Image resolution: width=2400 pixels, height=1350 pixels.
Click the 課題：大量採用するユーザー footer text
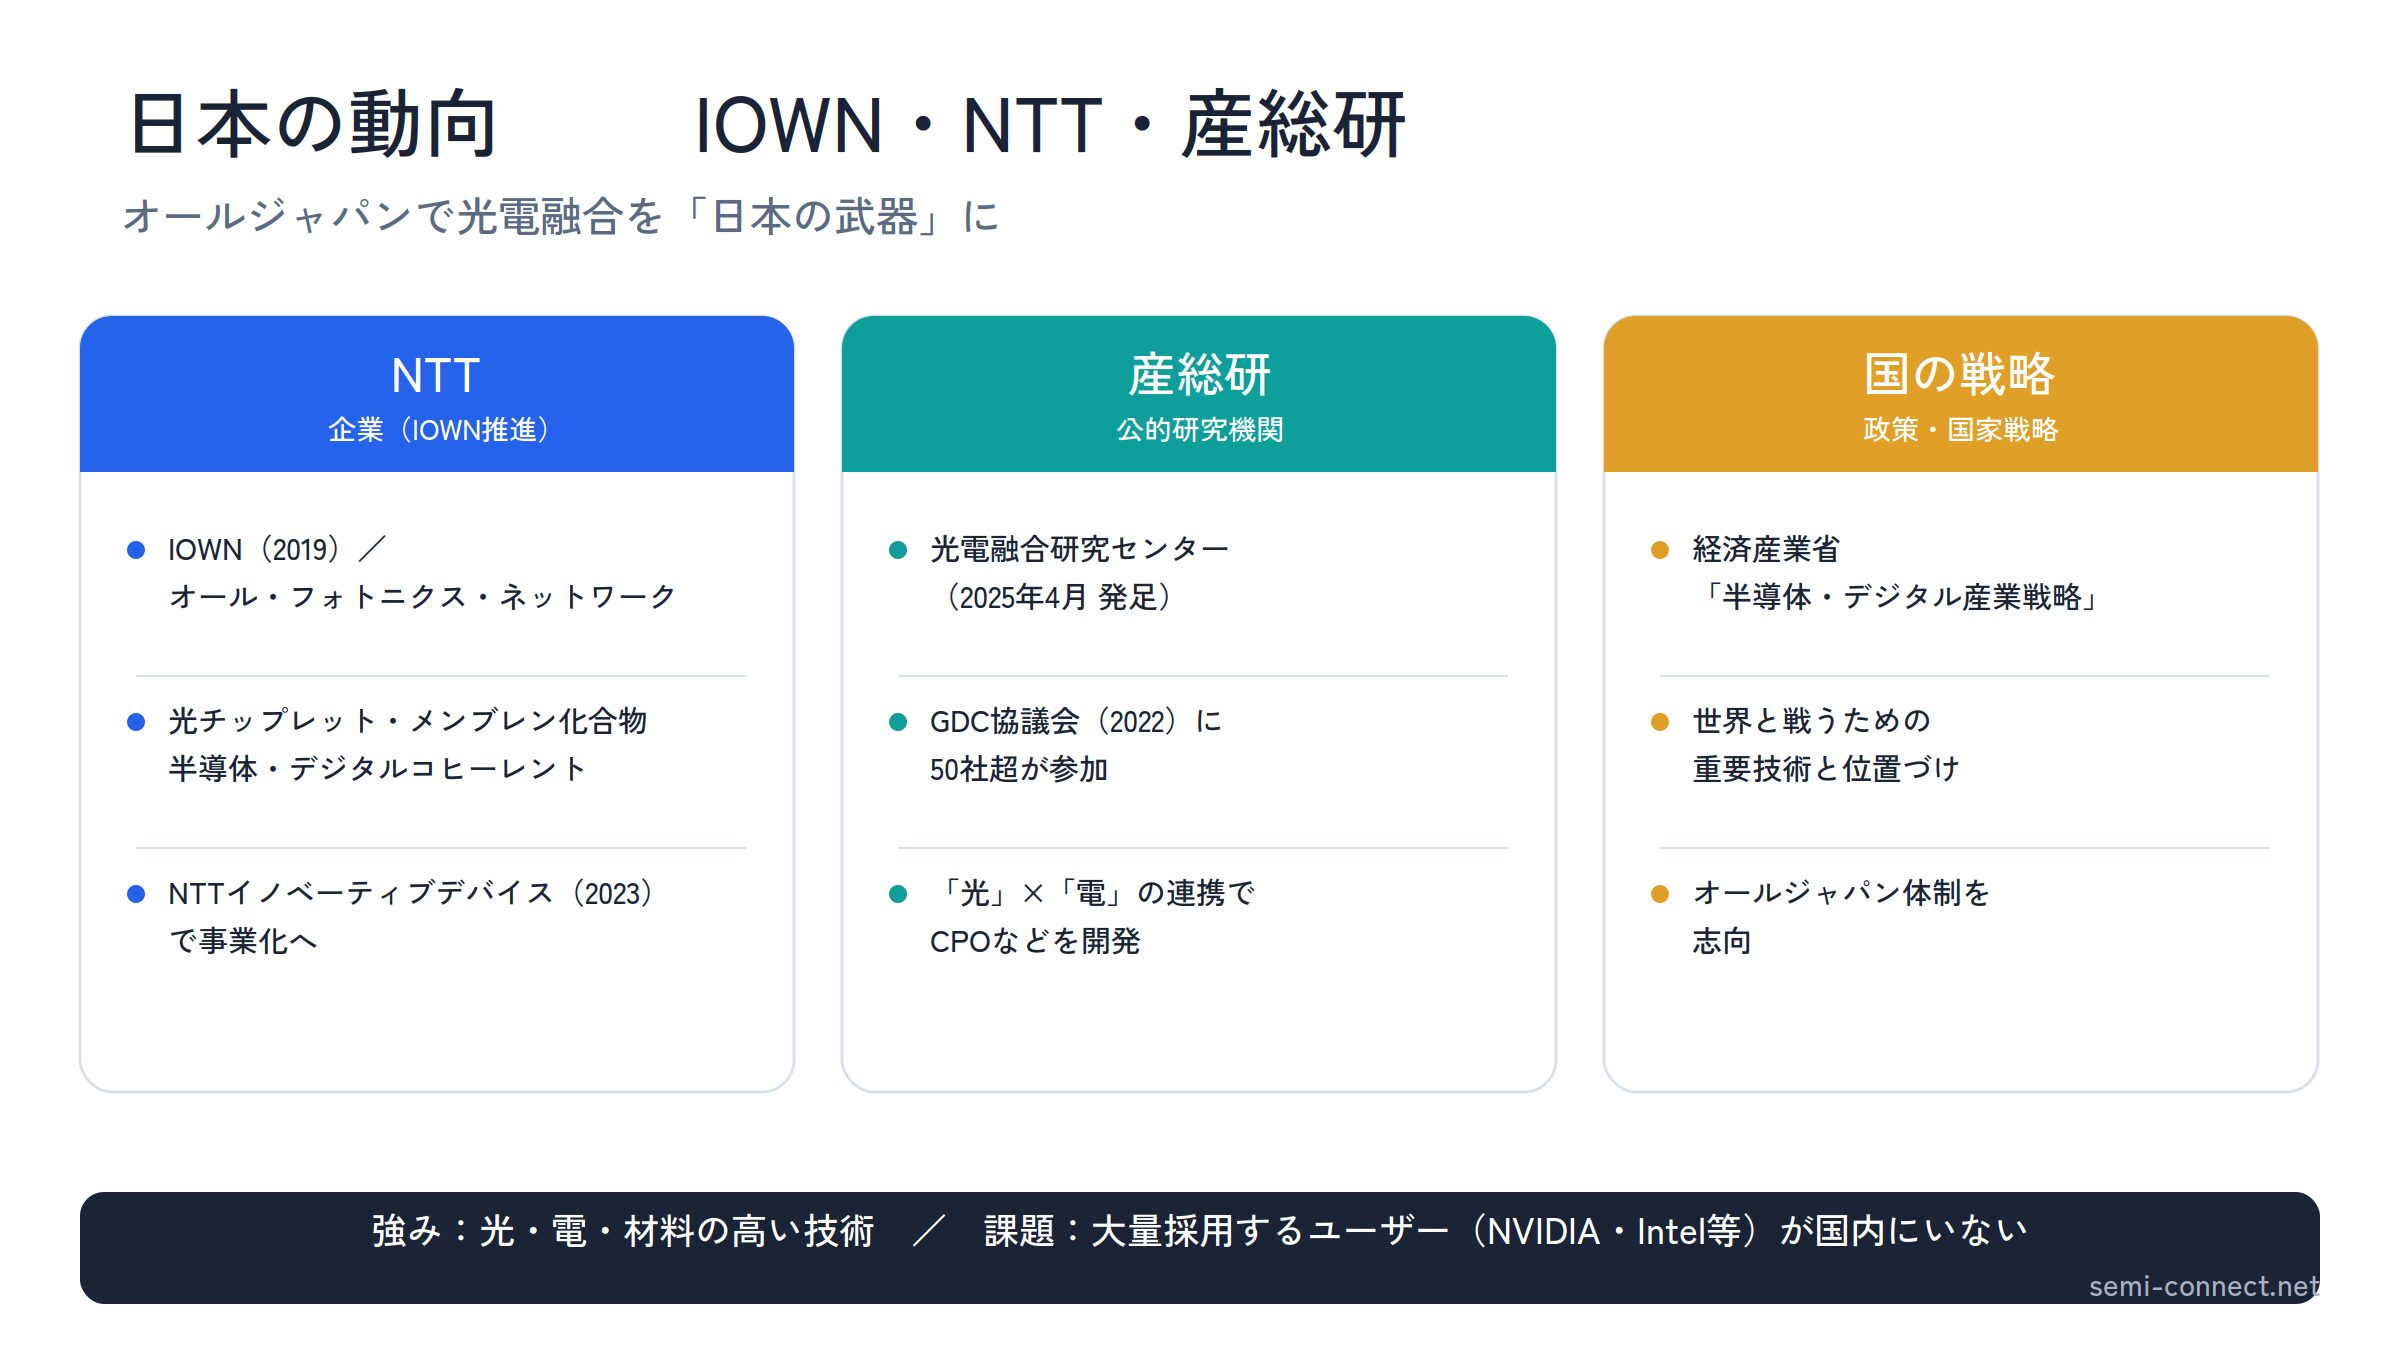1216,1231
